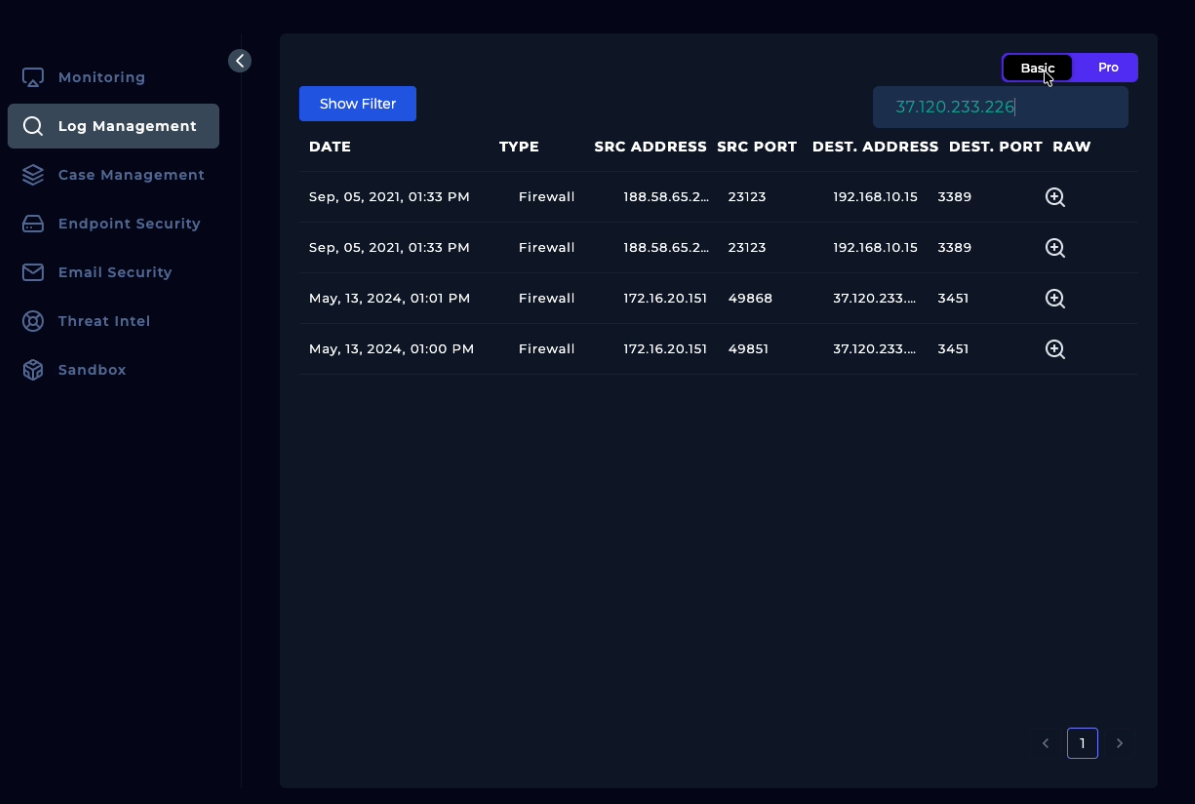
Task: Collapse the sidebar with the chevron button
Action: pyautogui.click(x=240, y=61)
